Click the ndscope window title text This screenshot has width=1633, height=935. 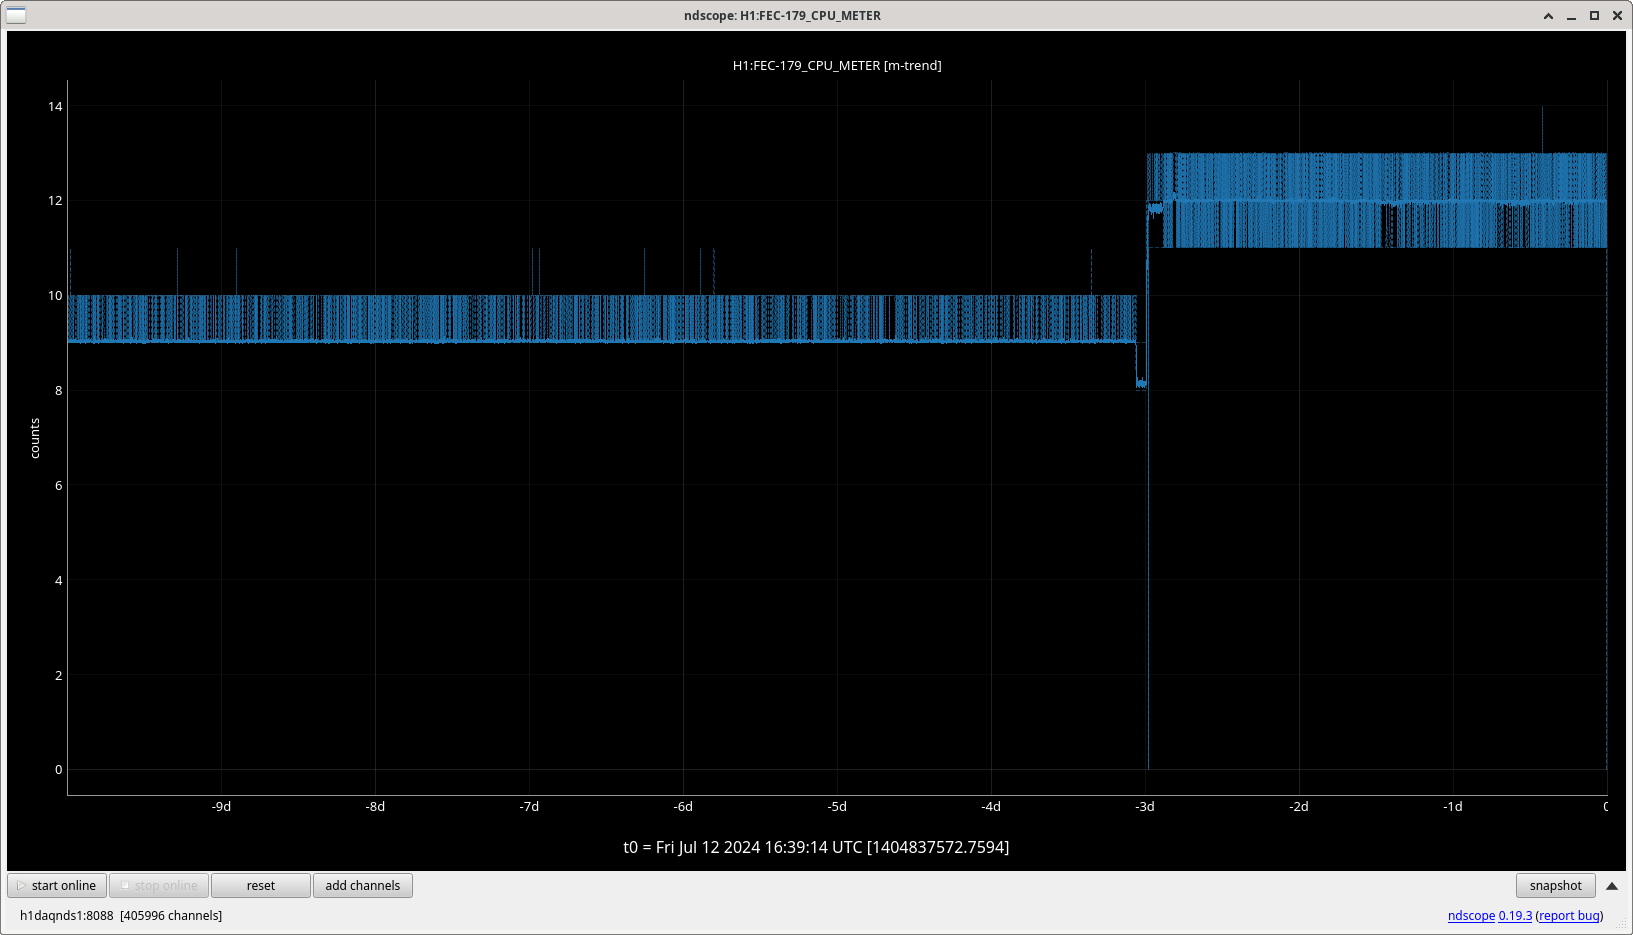[x=782, y=16]
